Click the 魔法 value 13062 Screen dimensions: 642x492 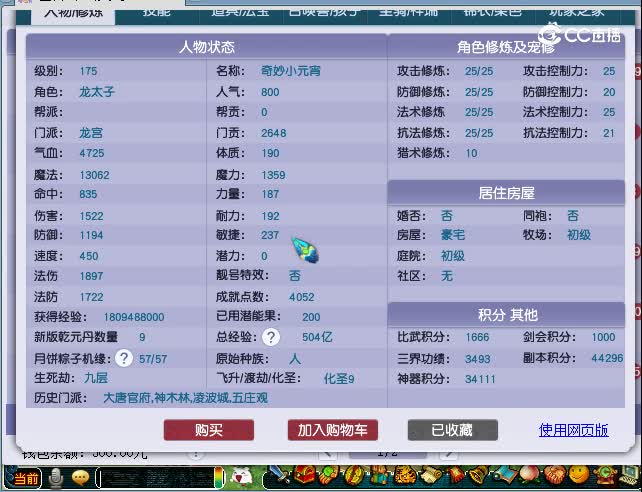94,175
